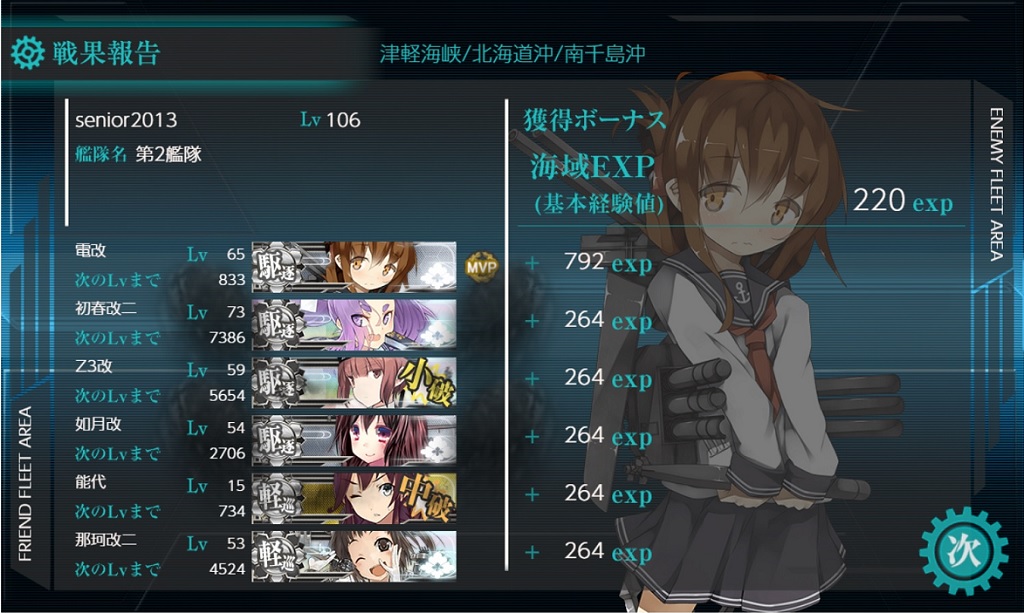
Task: Select 初春改二 ship banner portrait
Action: tap(354, 324)
